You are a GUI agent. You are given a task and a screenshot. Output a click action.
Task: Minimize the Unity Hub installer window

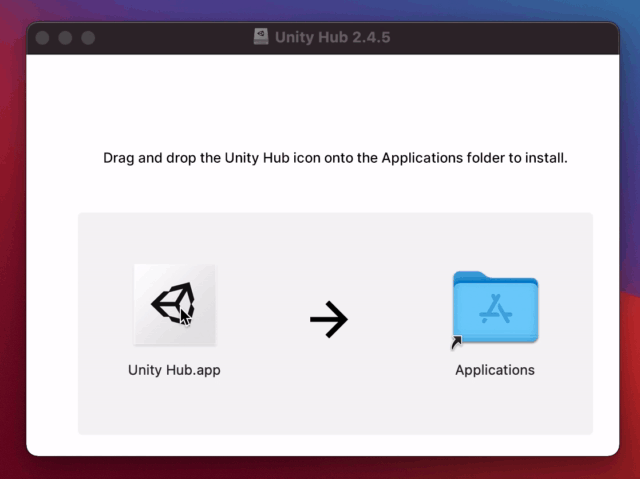click(x=65, y=38)
